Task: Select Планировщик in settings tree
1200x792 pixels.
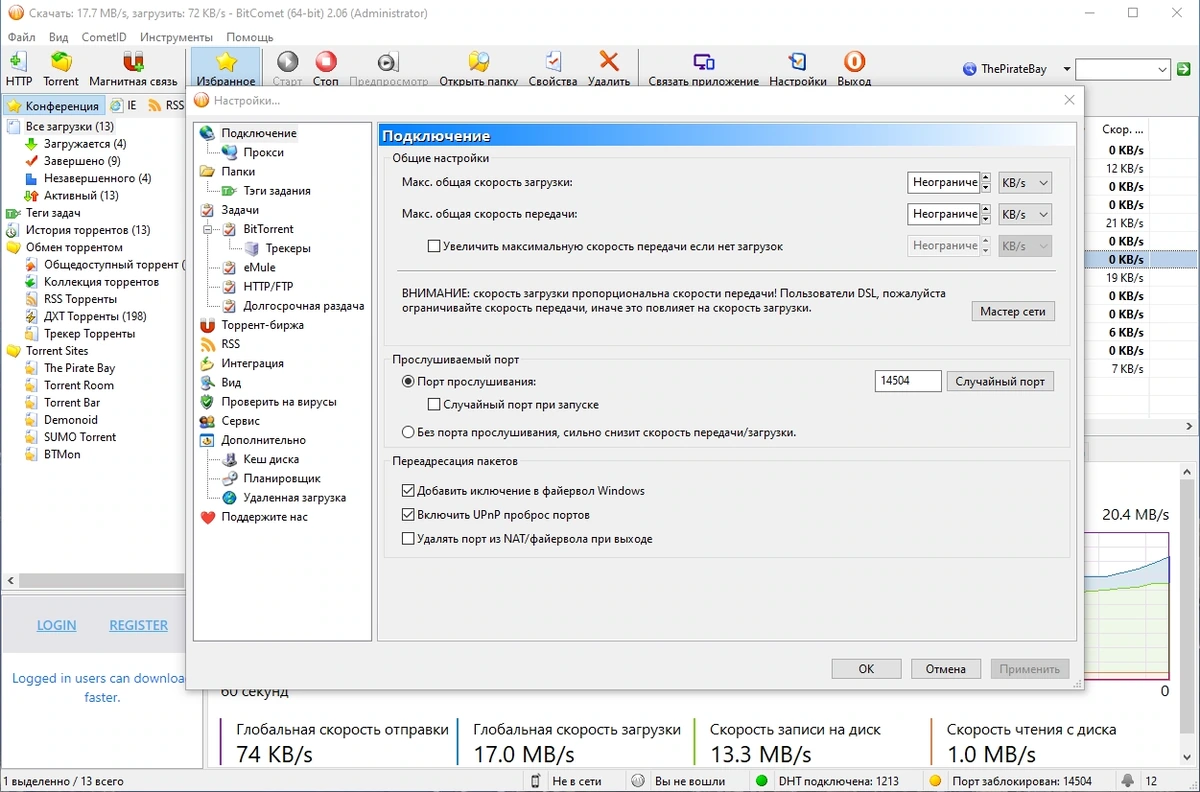Action: (x=281, y=478)
